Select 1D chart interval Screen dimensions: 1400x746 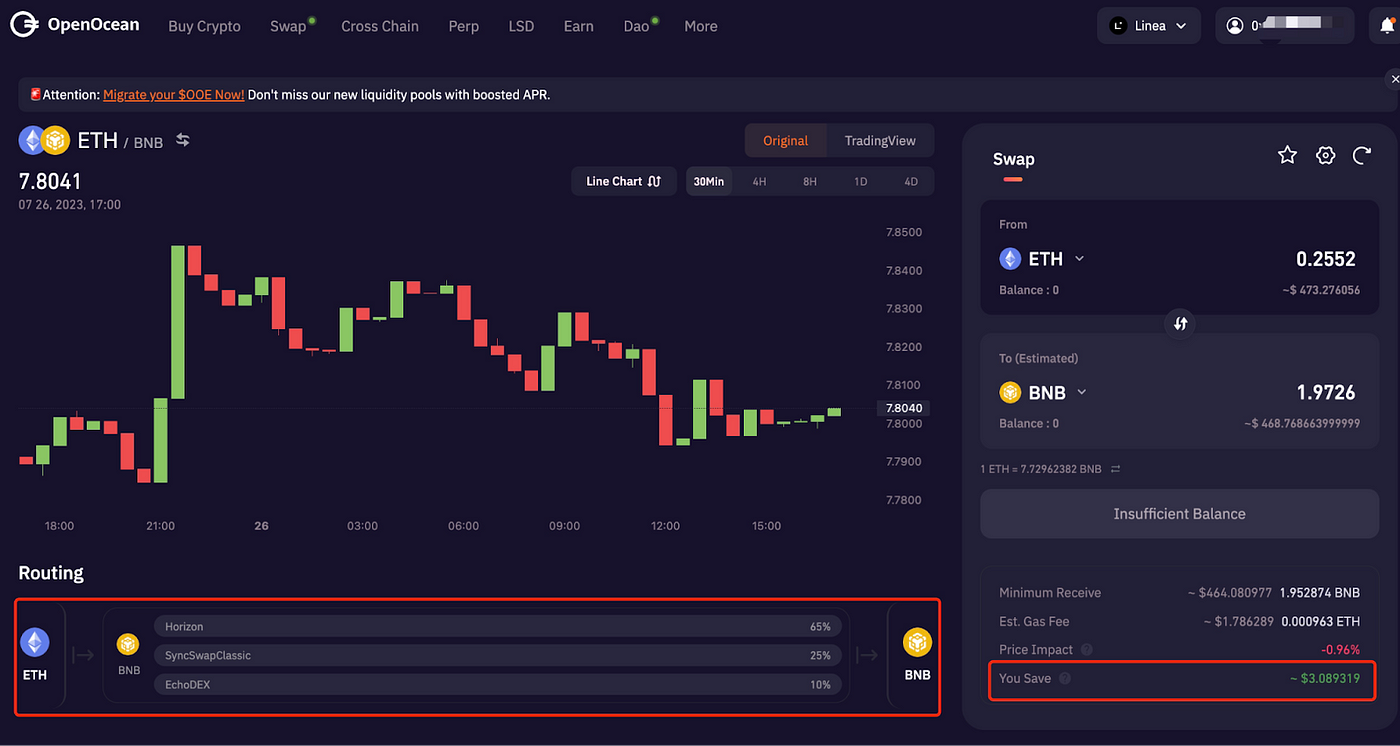[860, 181]
